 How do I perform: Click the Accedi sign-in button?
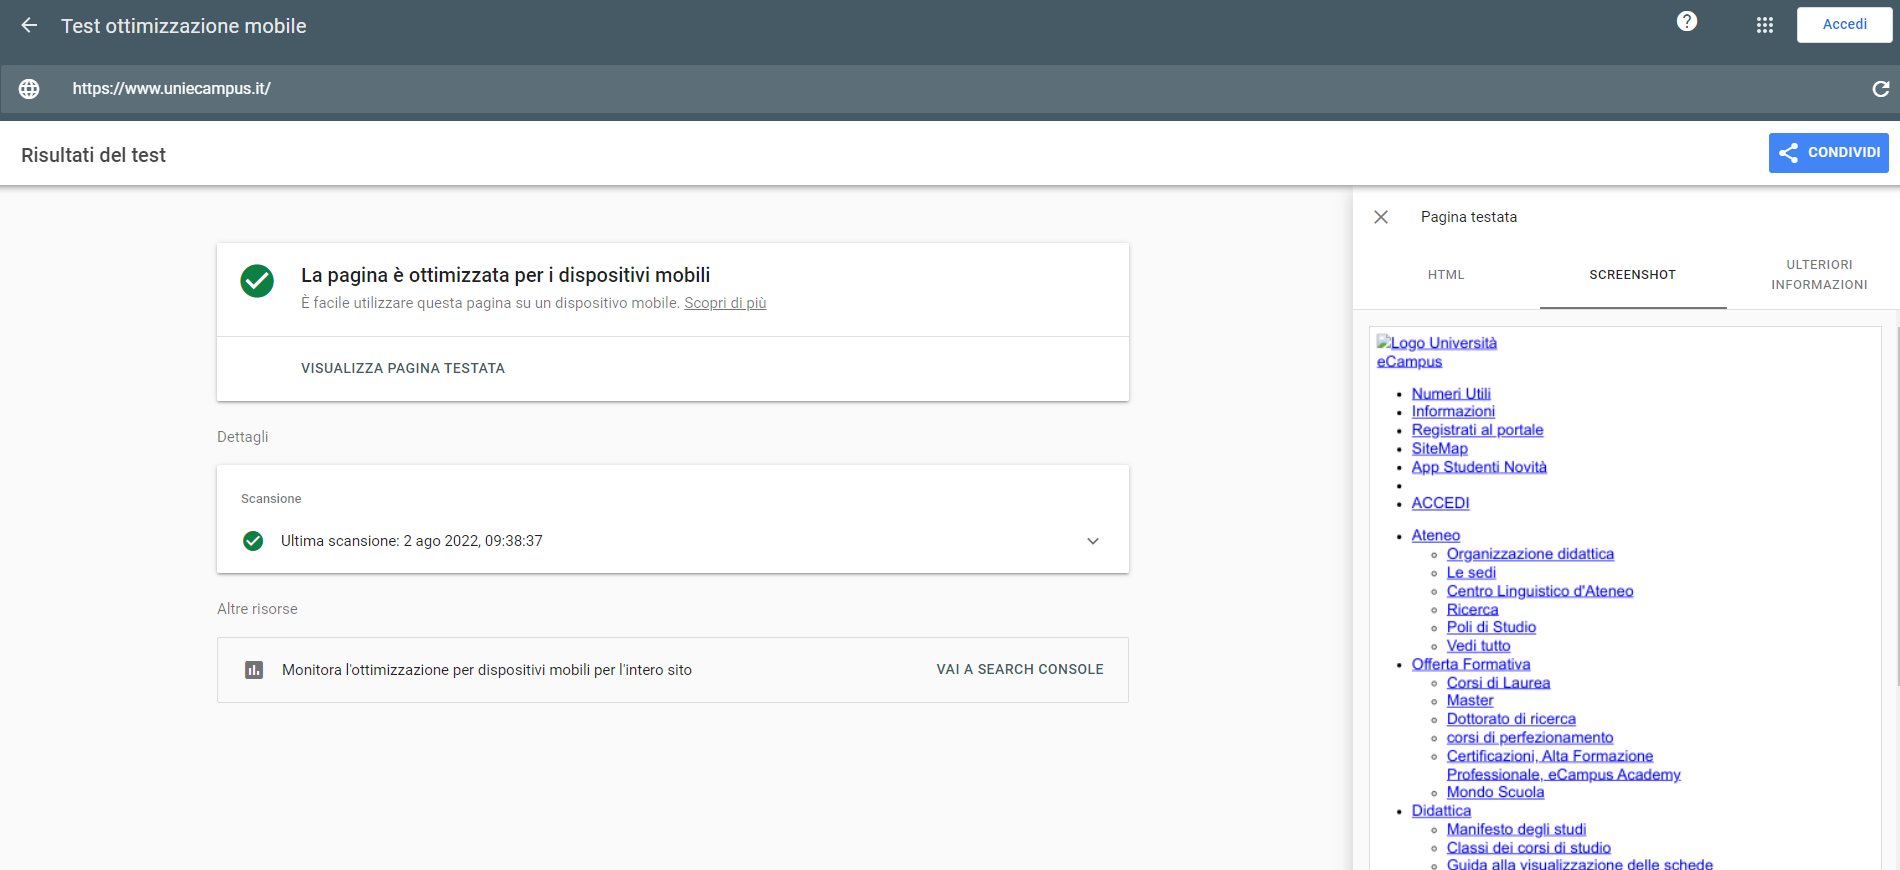tap(1843, 25)
